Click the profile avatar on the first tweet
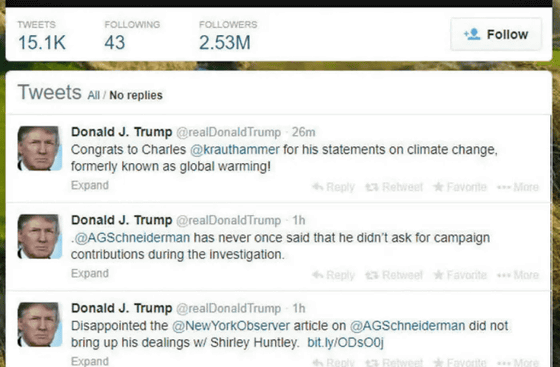 39,148
